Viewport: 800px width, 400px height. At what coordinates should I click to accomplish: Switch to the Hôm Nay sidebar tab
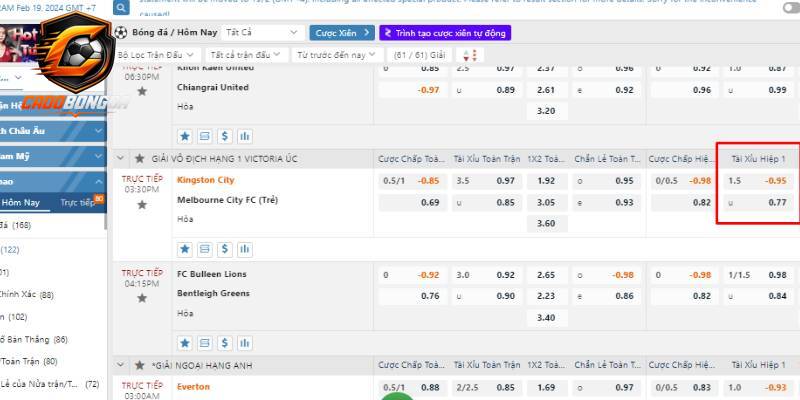coord(20,203)
